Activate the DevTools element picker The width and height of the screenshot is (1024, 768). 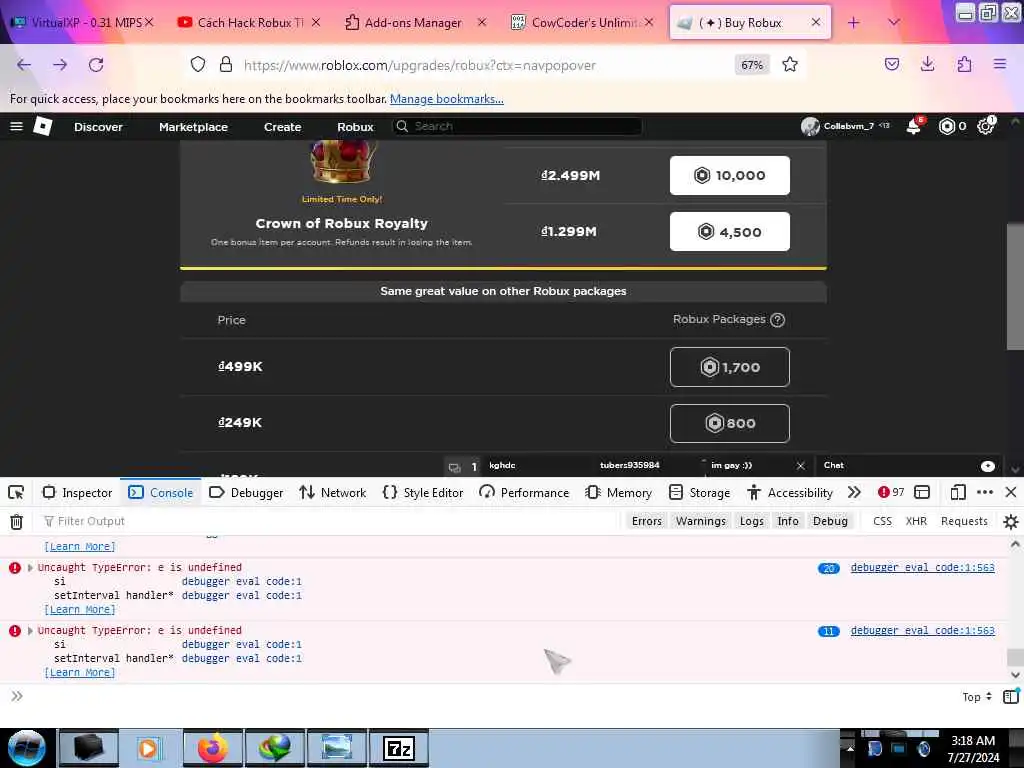16,492
